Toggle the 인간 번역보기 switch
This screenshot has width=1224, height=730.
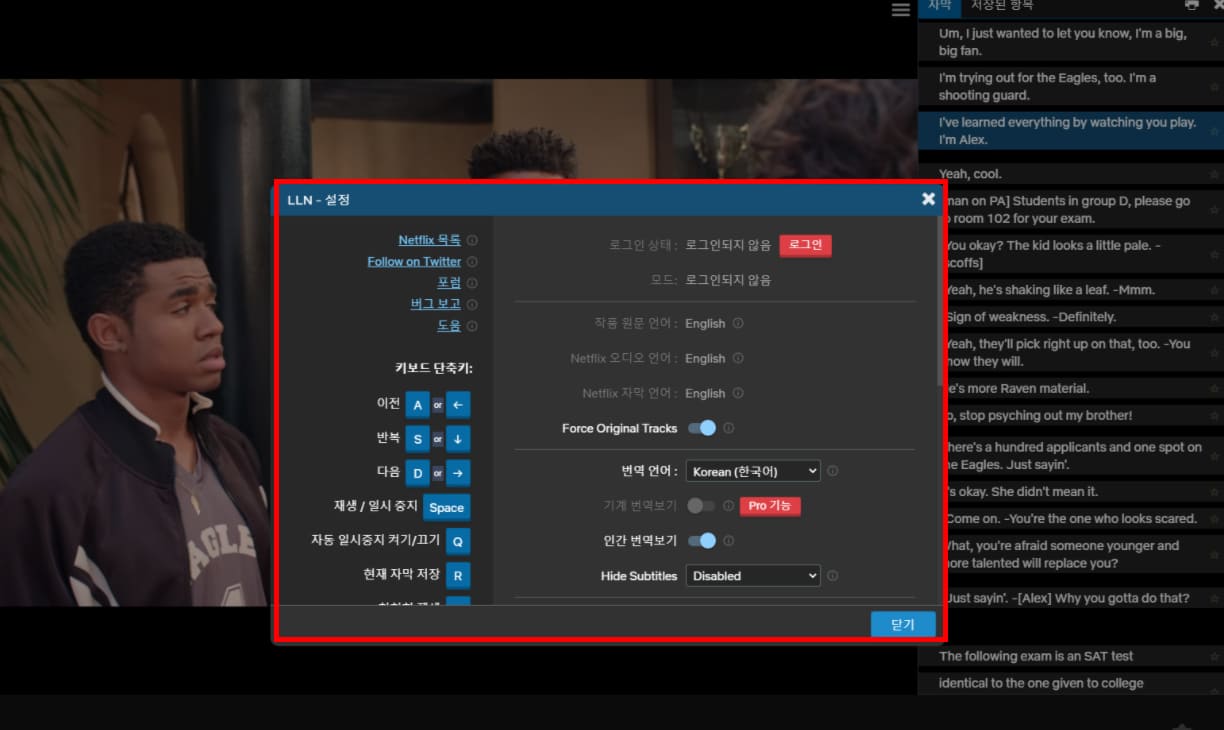click(x=702, y=541)
